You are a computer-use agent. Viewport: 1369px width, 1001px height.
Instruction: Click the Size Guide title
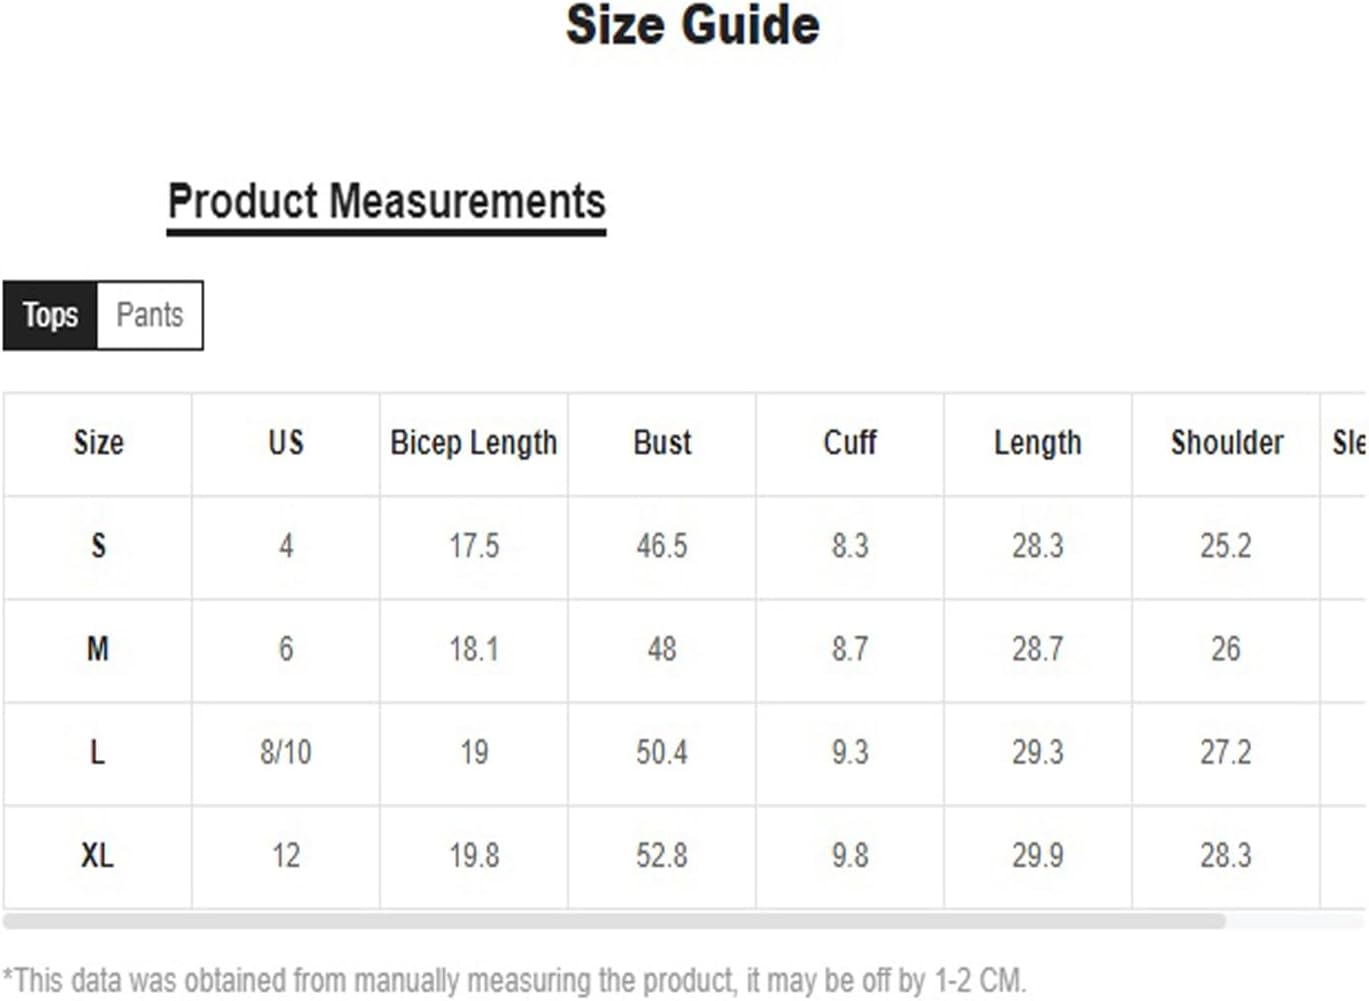693,25
